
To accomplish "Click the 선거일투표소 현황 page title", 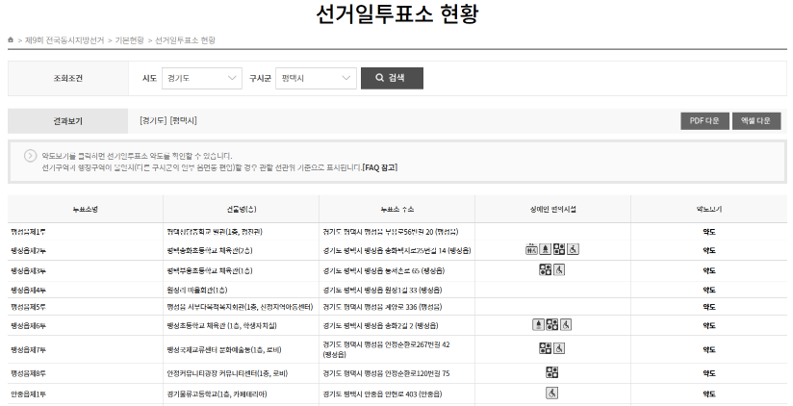I will tap(397, 14).
